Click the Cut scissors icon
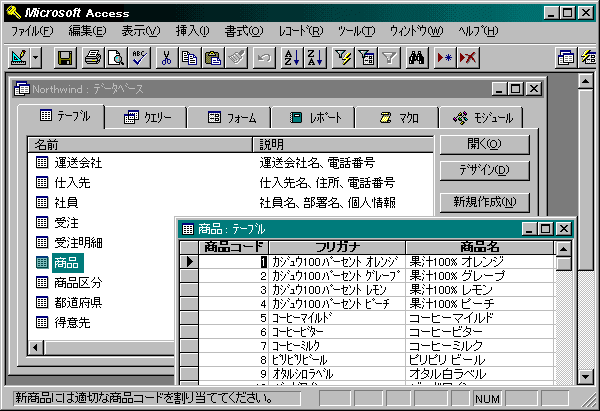 pos(166,58)
